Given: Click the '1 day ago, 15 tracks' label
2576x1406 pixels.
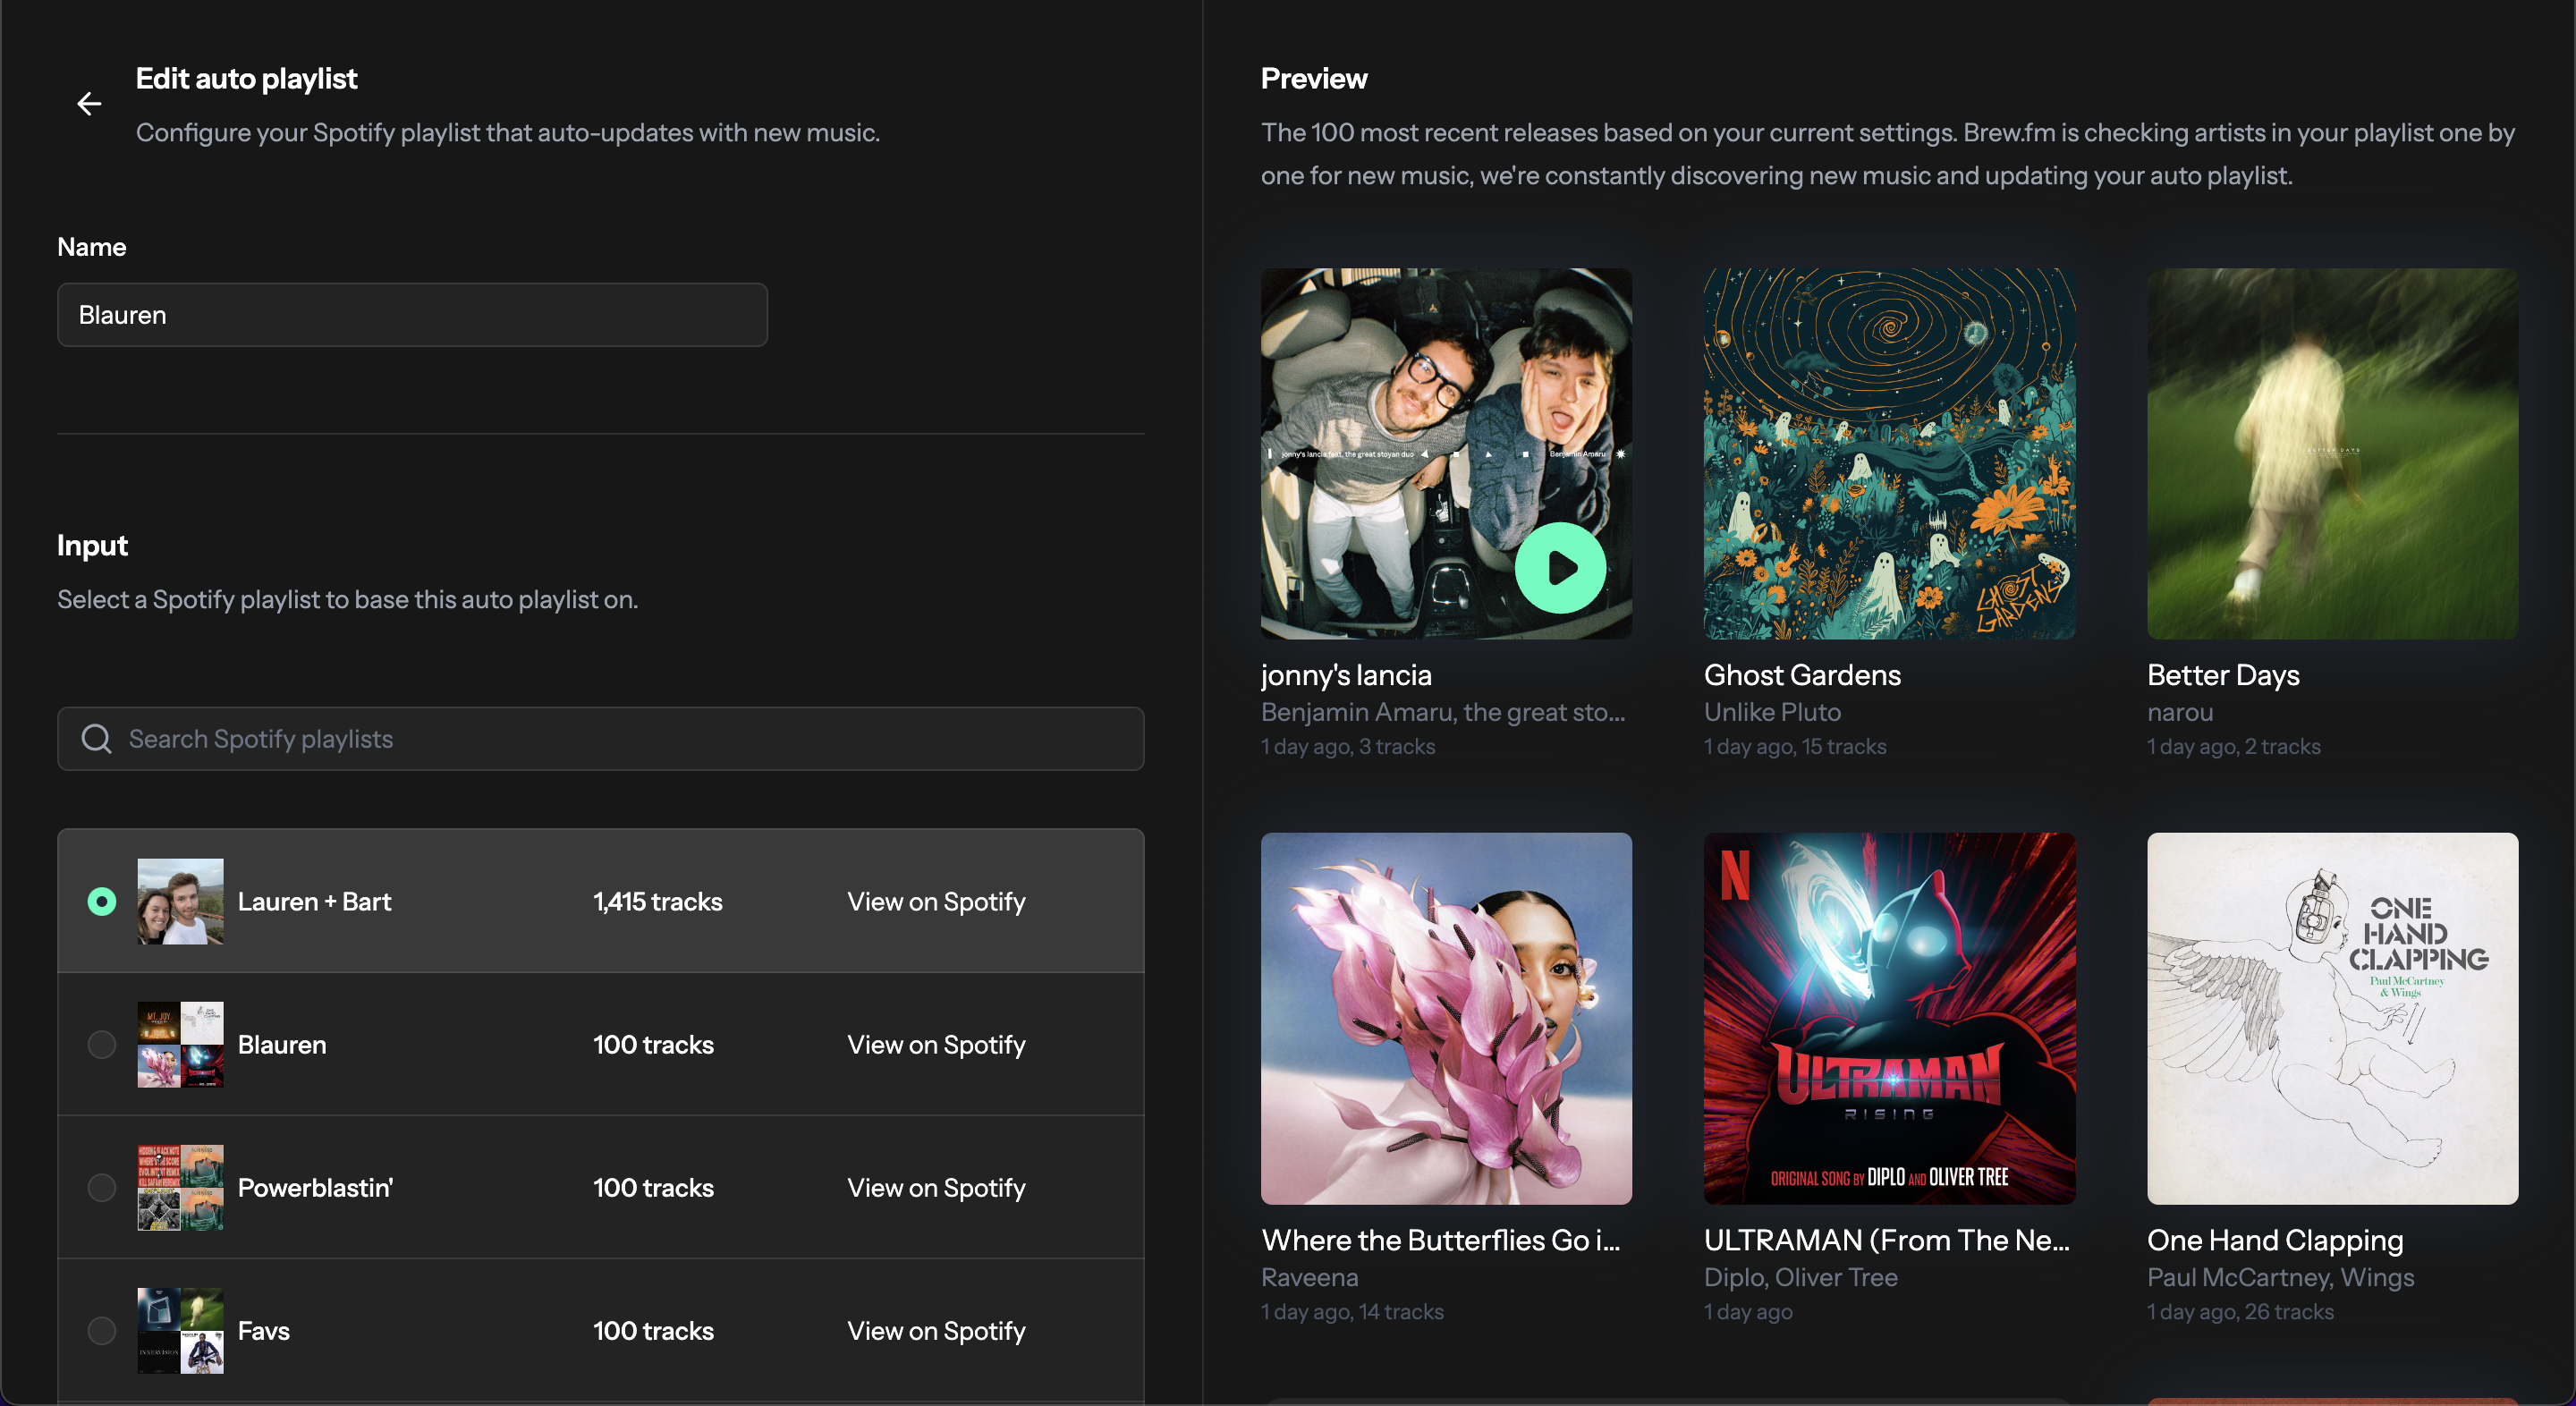Looking at the screenshot, I should (x=1795, y=747).
